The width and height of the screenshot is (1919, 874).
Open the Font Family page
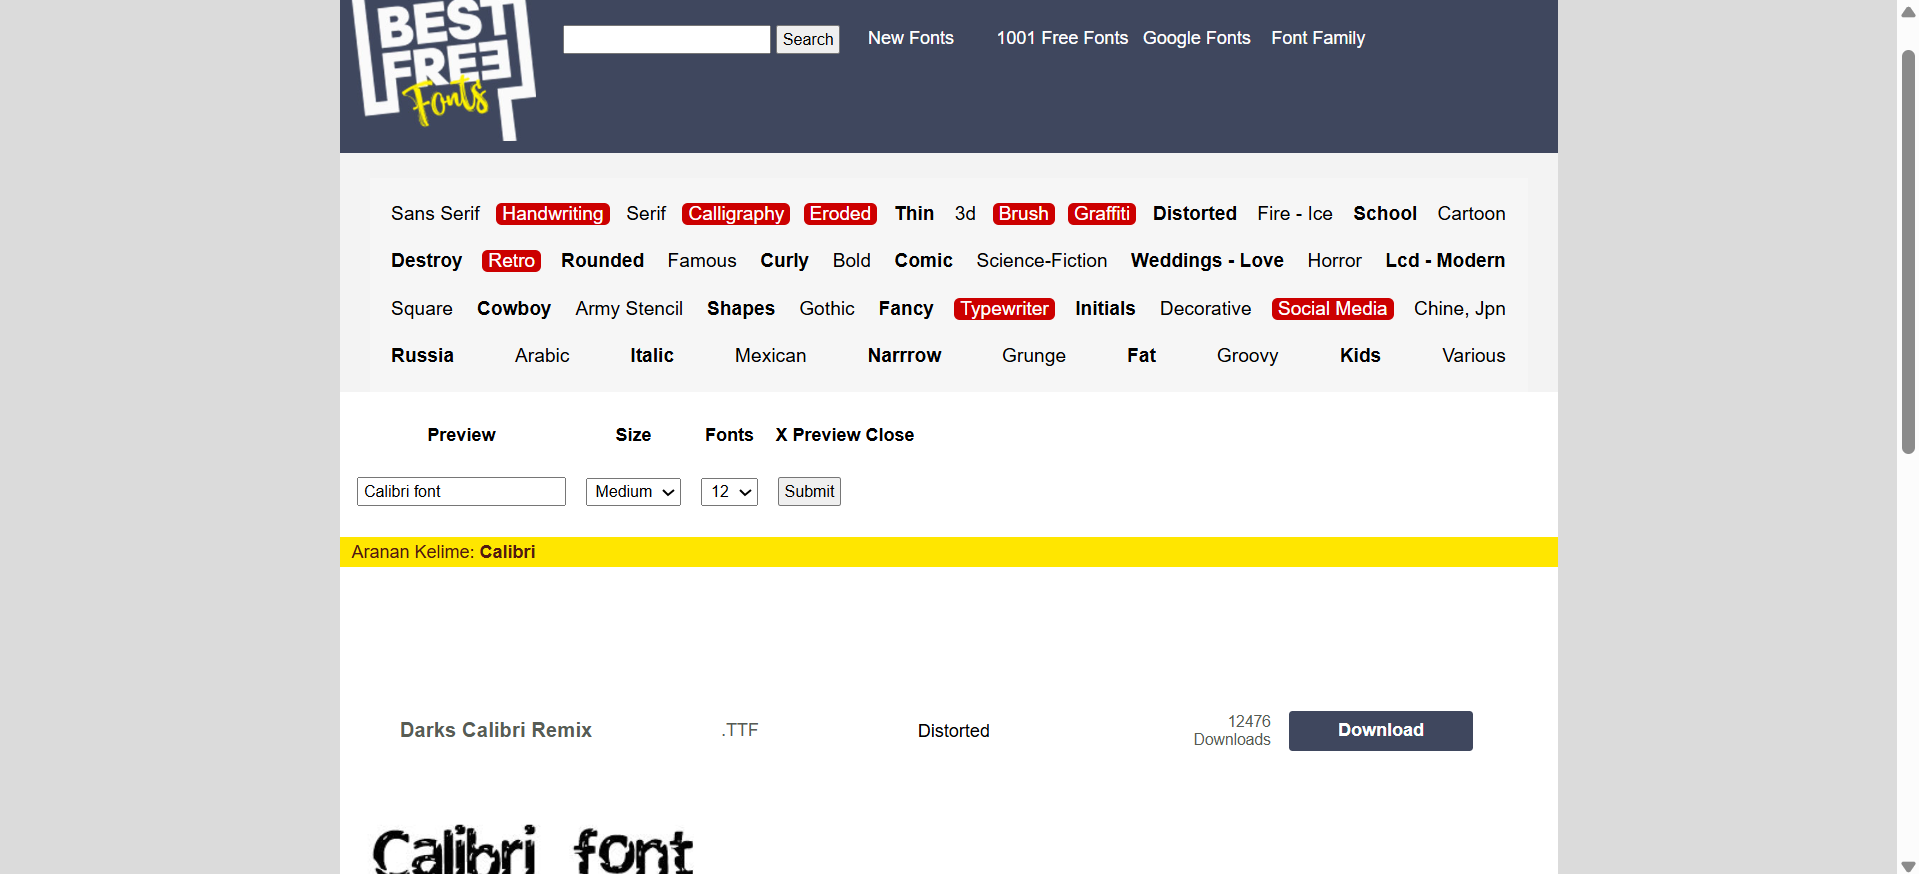(1318, 38)
